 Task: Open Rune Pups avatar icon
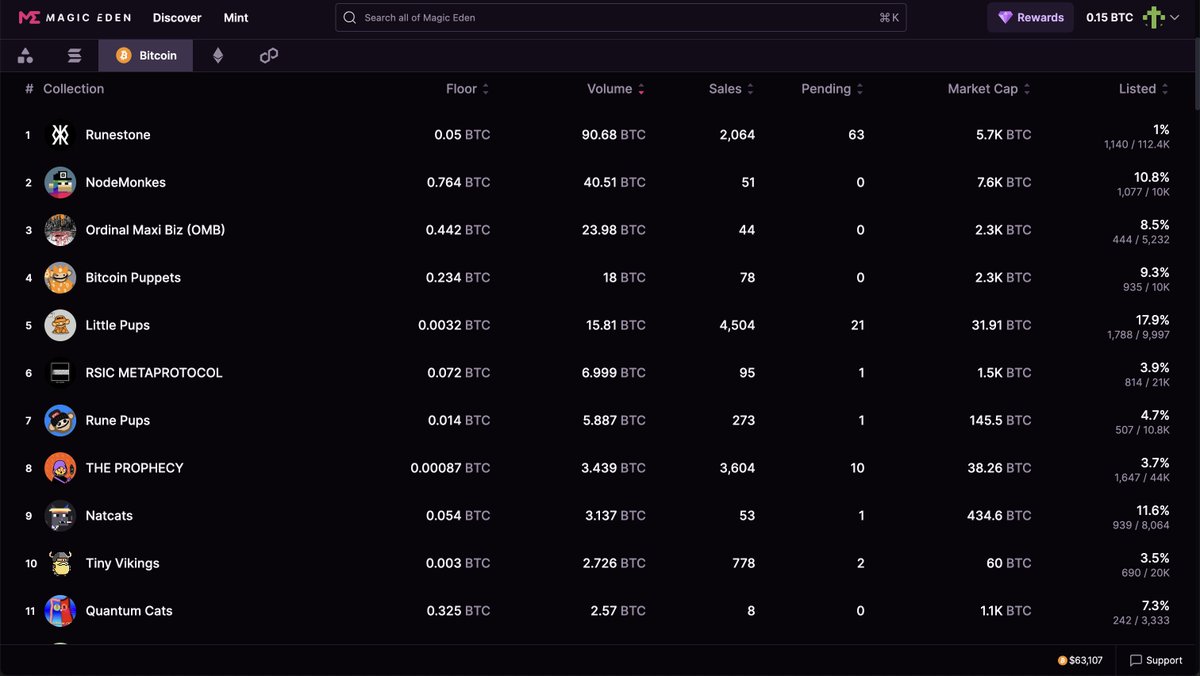tap(60, 421)
